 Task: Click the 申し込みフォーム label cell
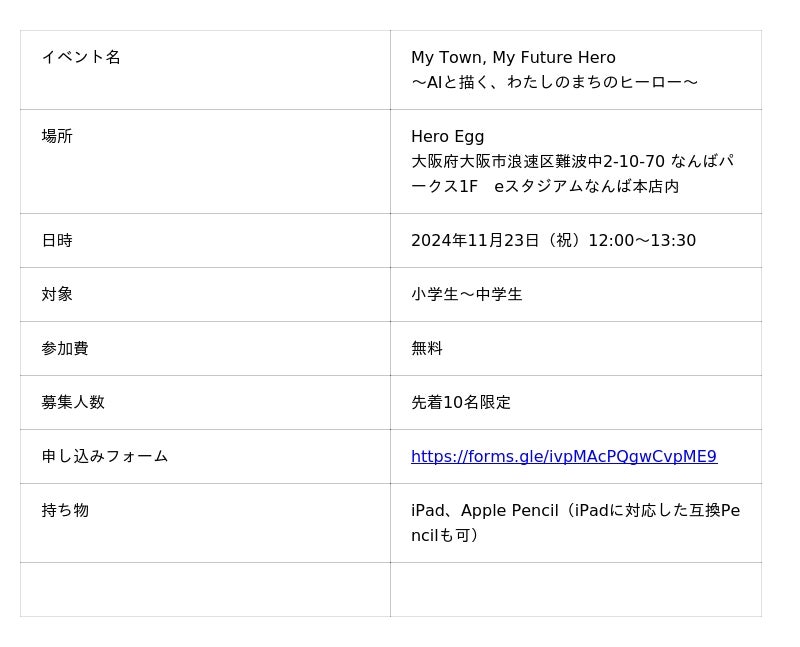(105, 457)
